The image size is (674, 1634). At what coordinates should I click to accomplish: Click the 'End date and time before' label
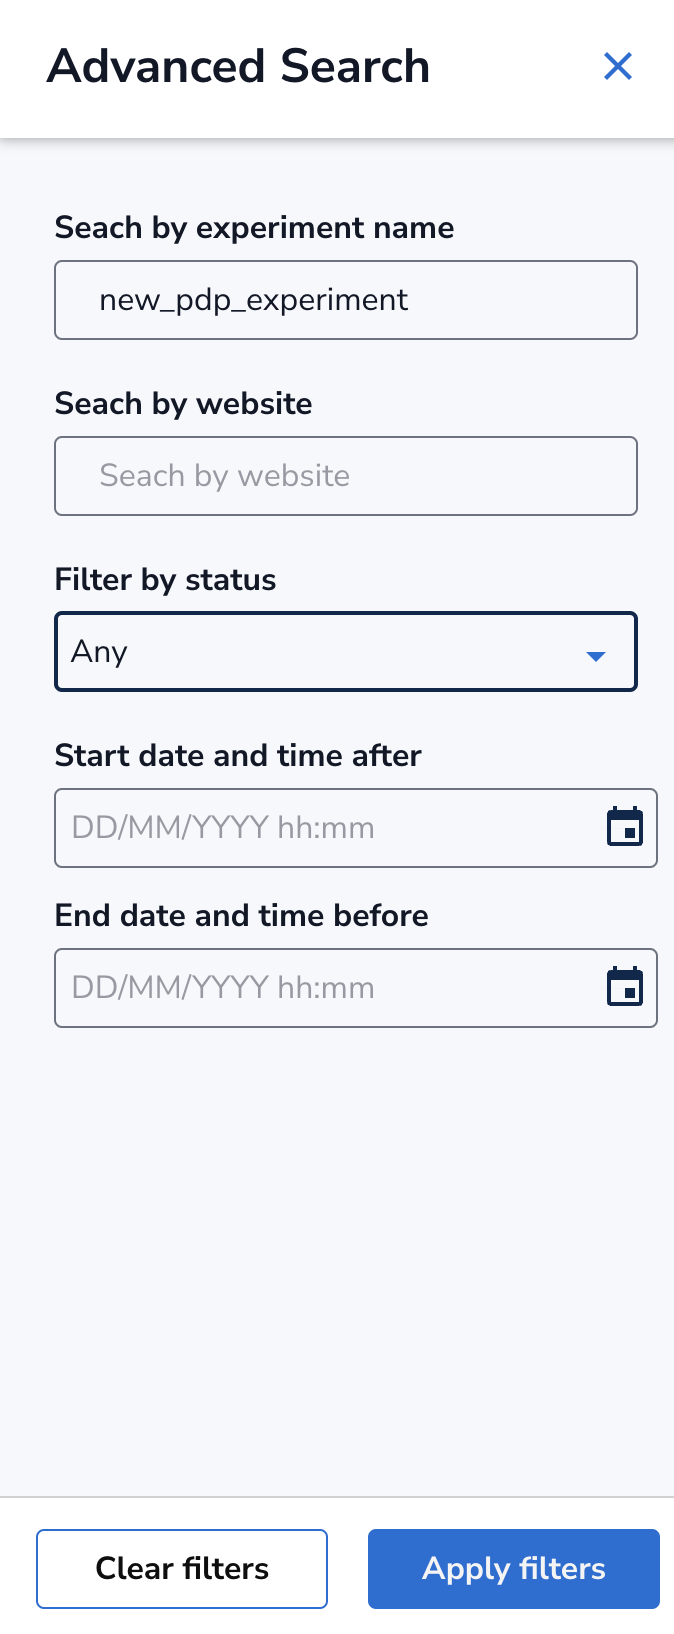(241, 916)
